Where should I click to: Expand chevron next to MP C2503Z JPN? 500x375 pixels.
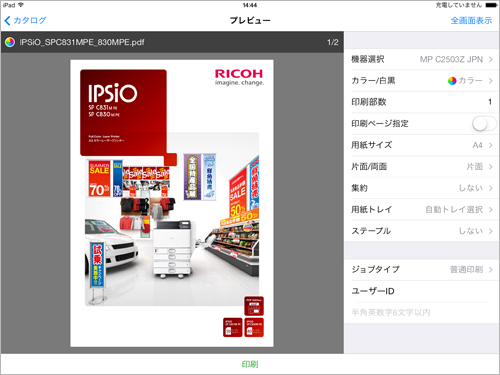[491, 59]
